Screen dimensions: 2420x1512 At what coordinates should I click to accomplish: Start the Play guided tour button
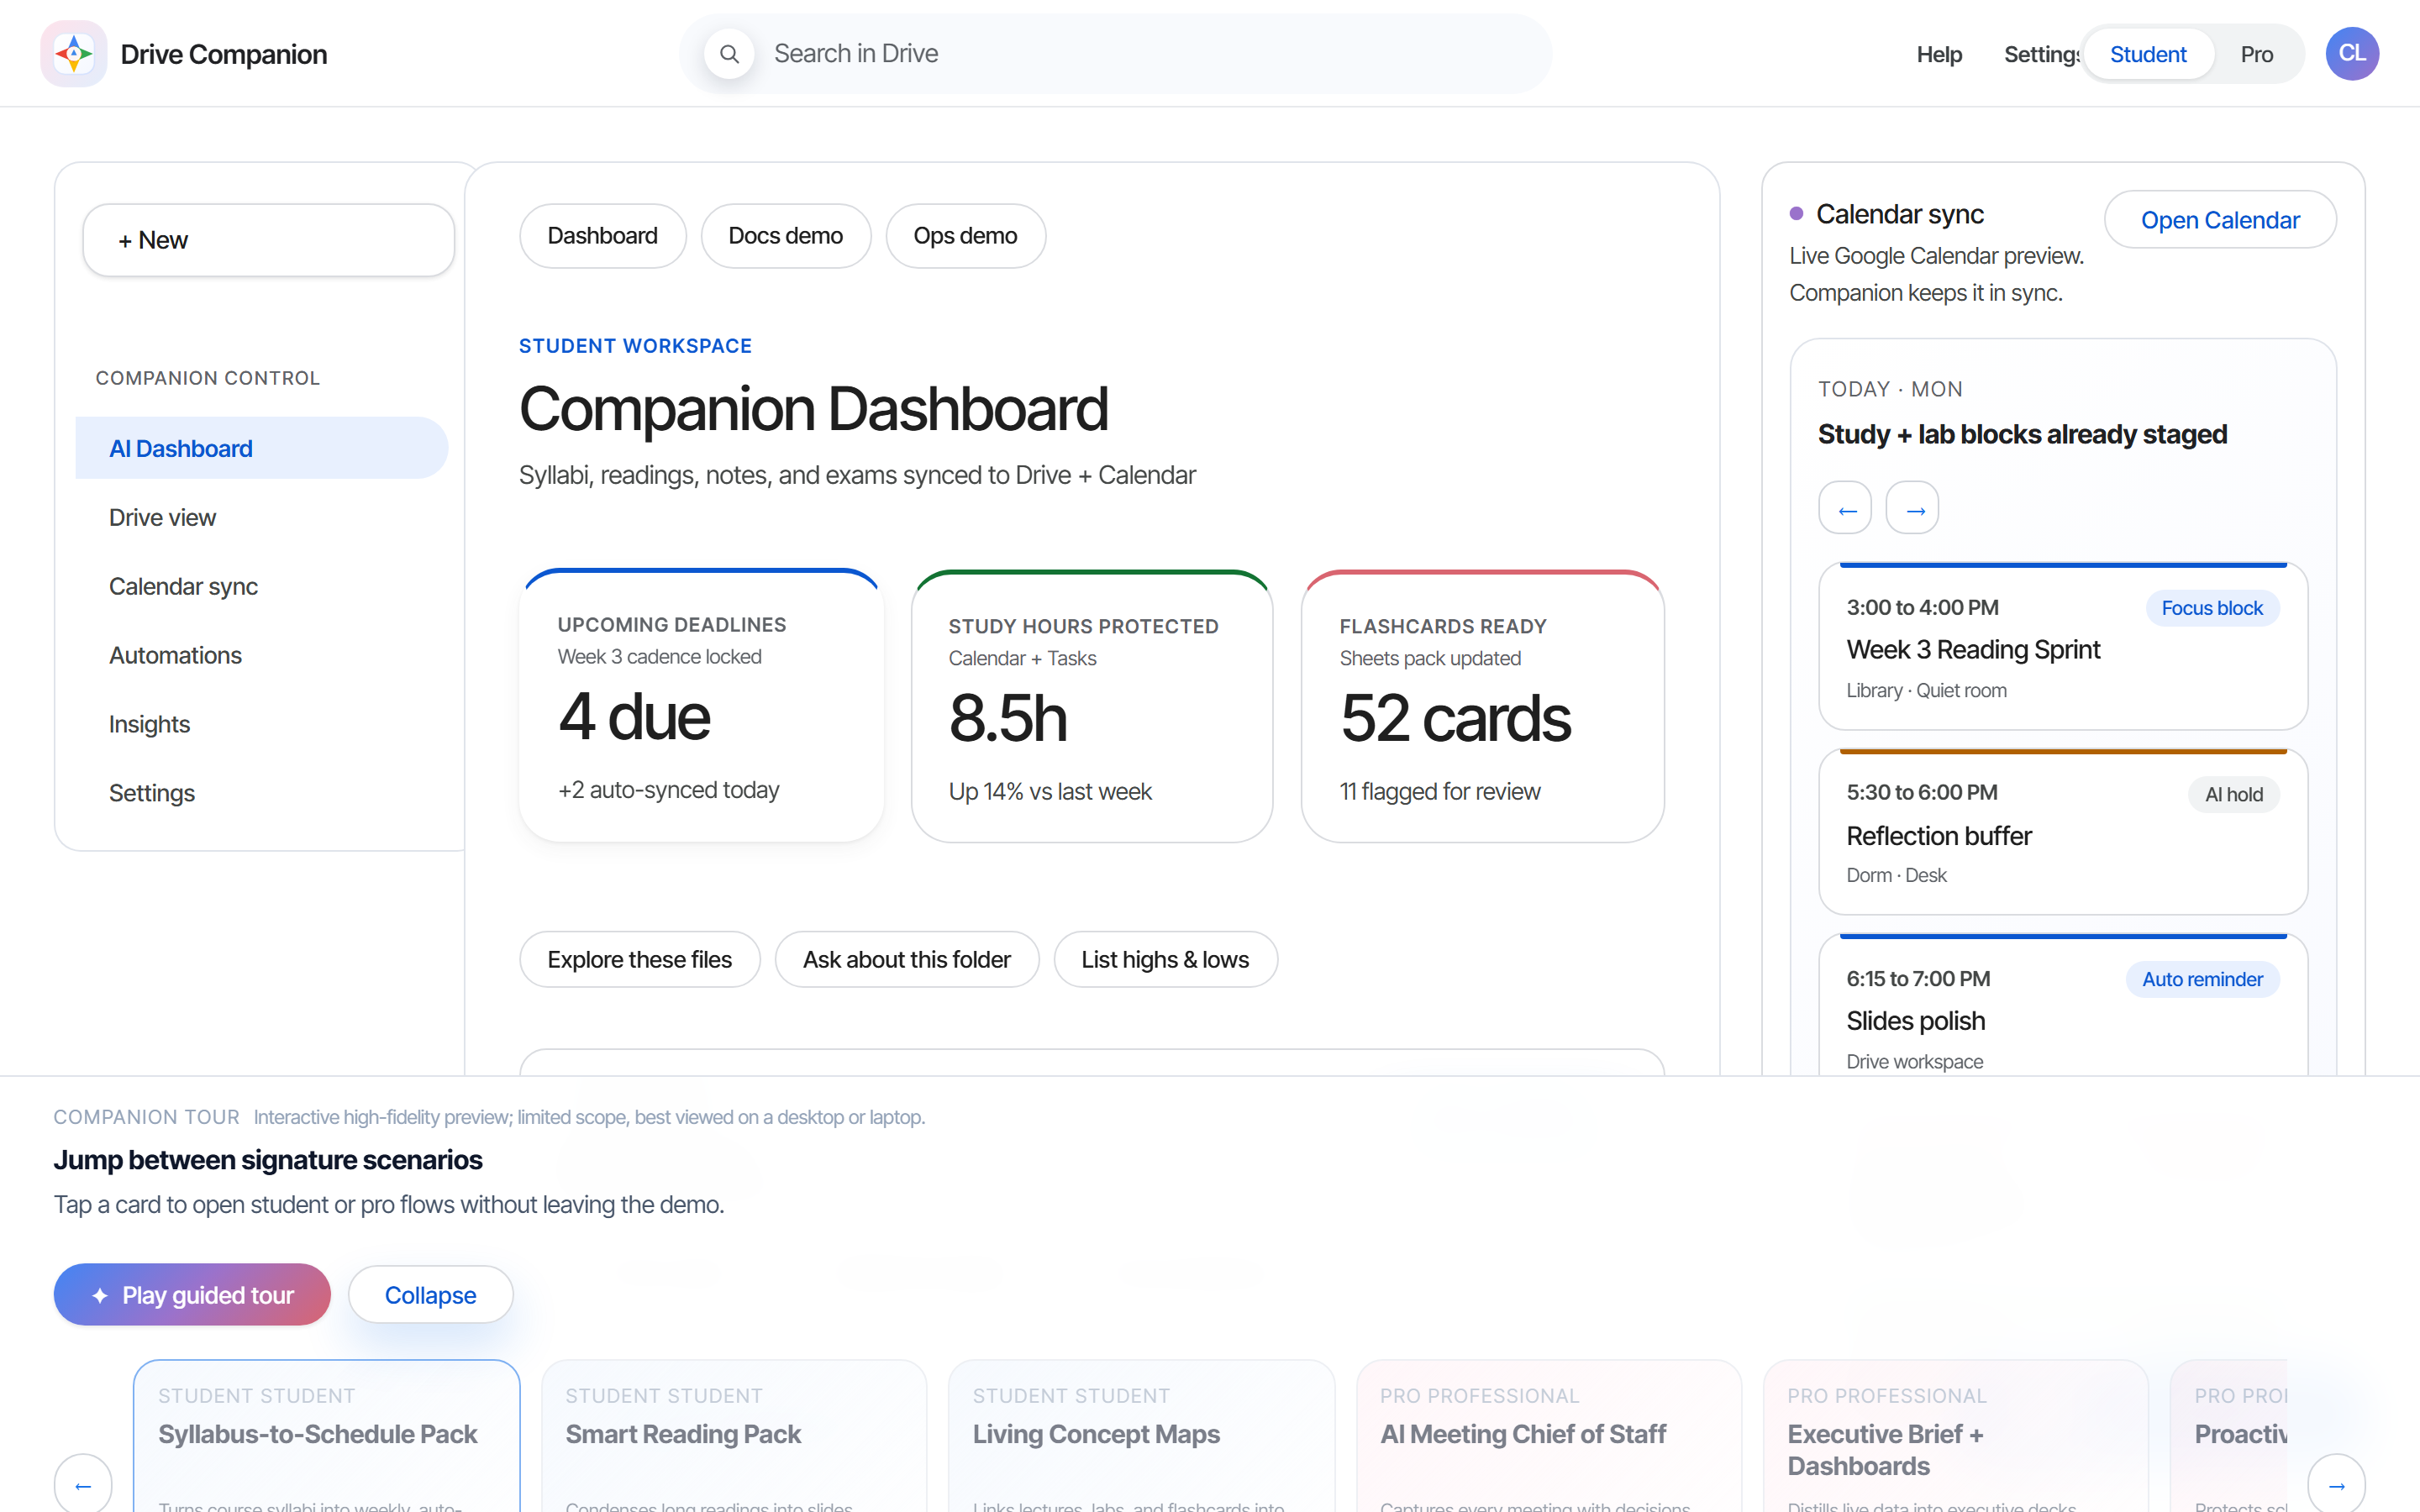(192, 1295)
